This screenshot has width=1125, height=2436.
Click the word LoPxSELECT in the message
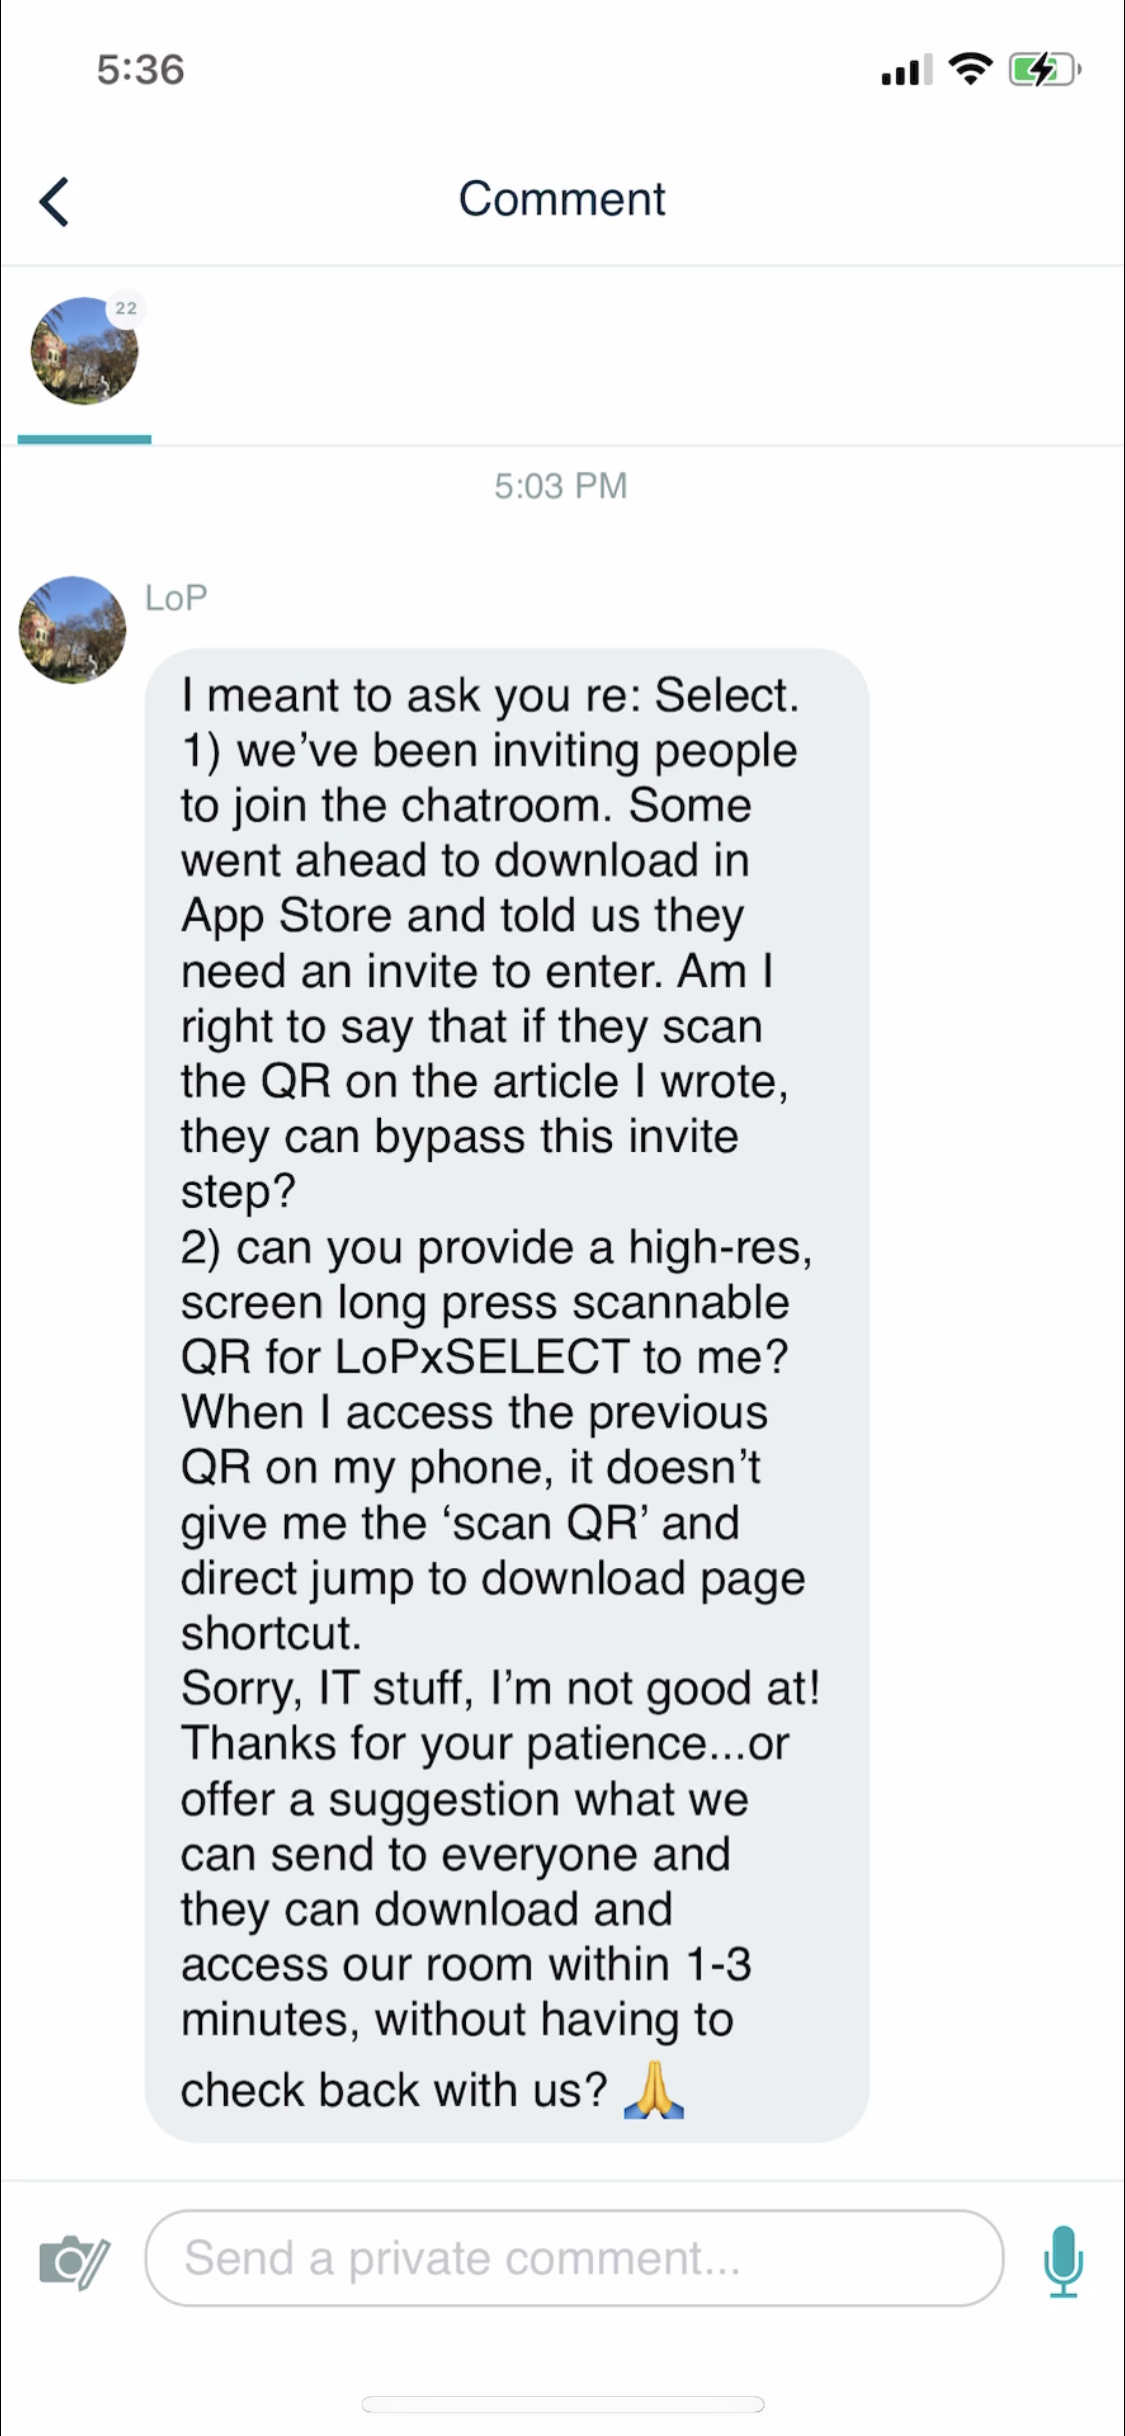point(482,1357)
